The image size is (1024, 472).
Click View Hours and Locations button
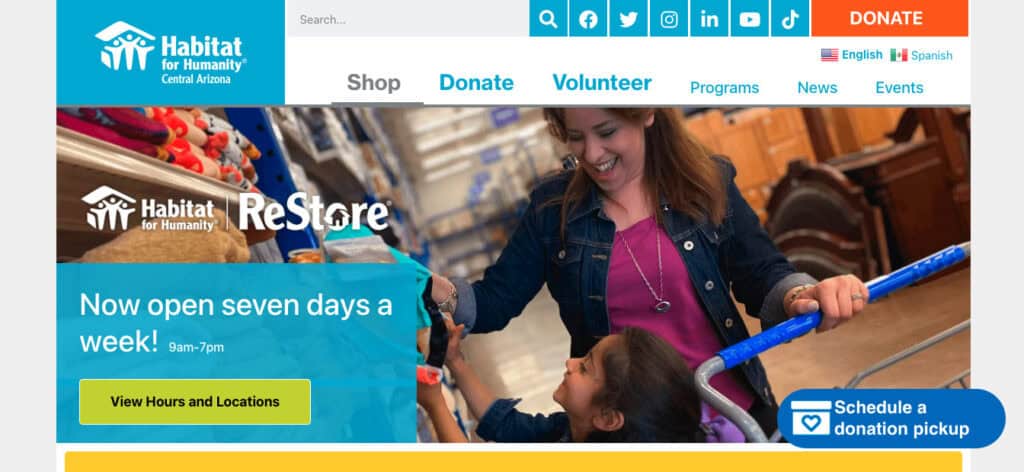[195, 401]
